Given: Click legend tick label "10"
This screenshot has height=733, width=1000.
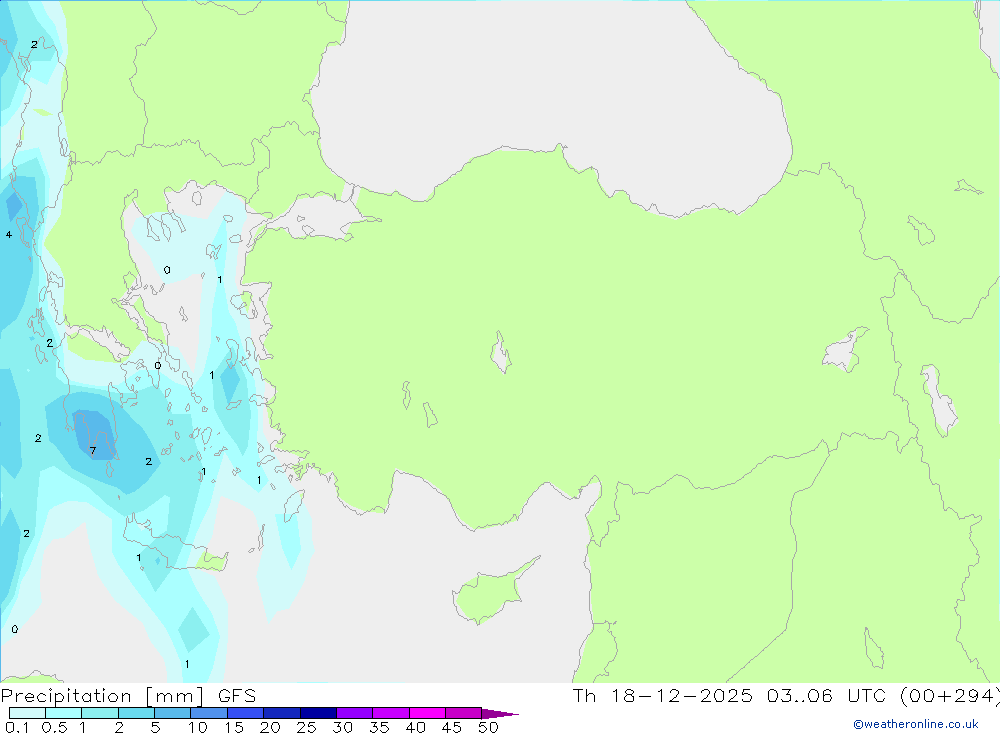Looking at the screenshot, I should click(198, 727).
